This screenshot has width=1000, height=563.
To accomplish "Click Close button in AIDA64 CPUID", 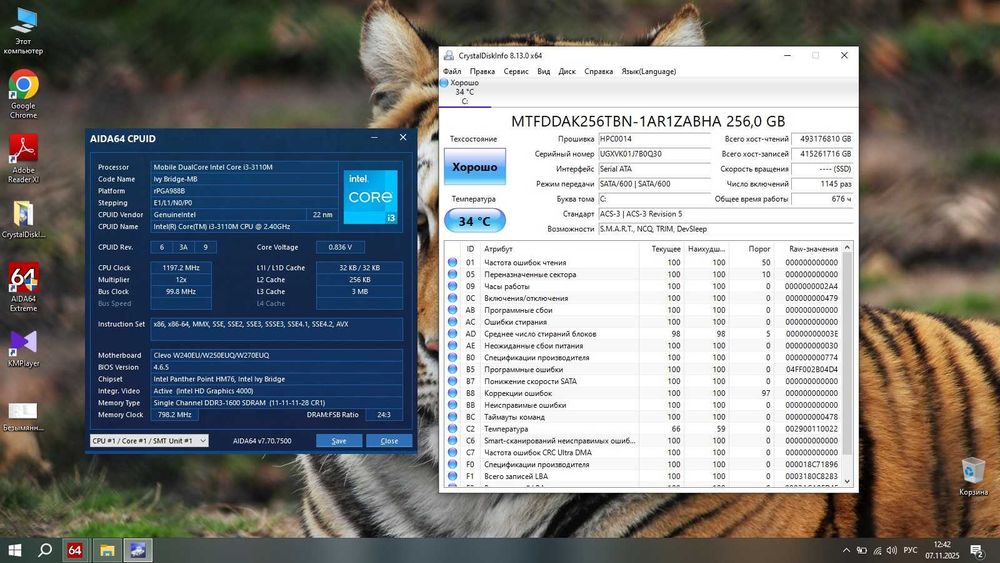I will tap(389, 441).
